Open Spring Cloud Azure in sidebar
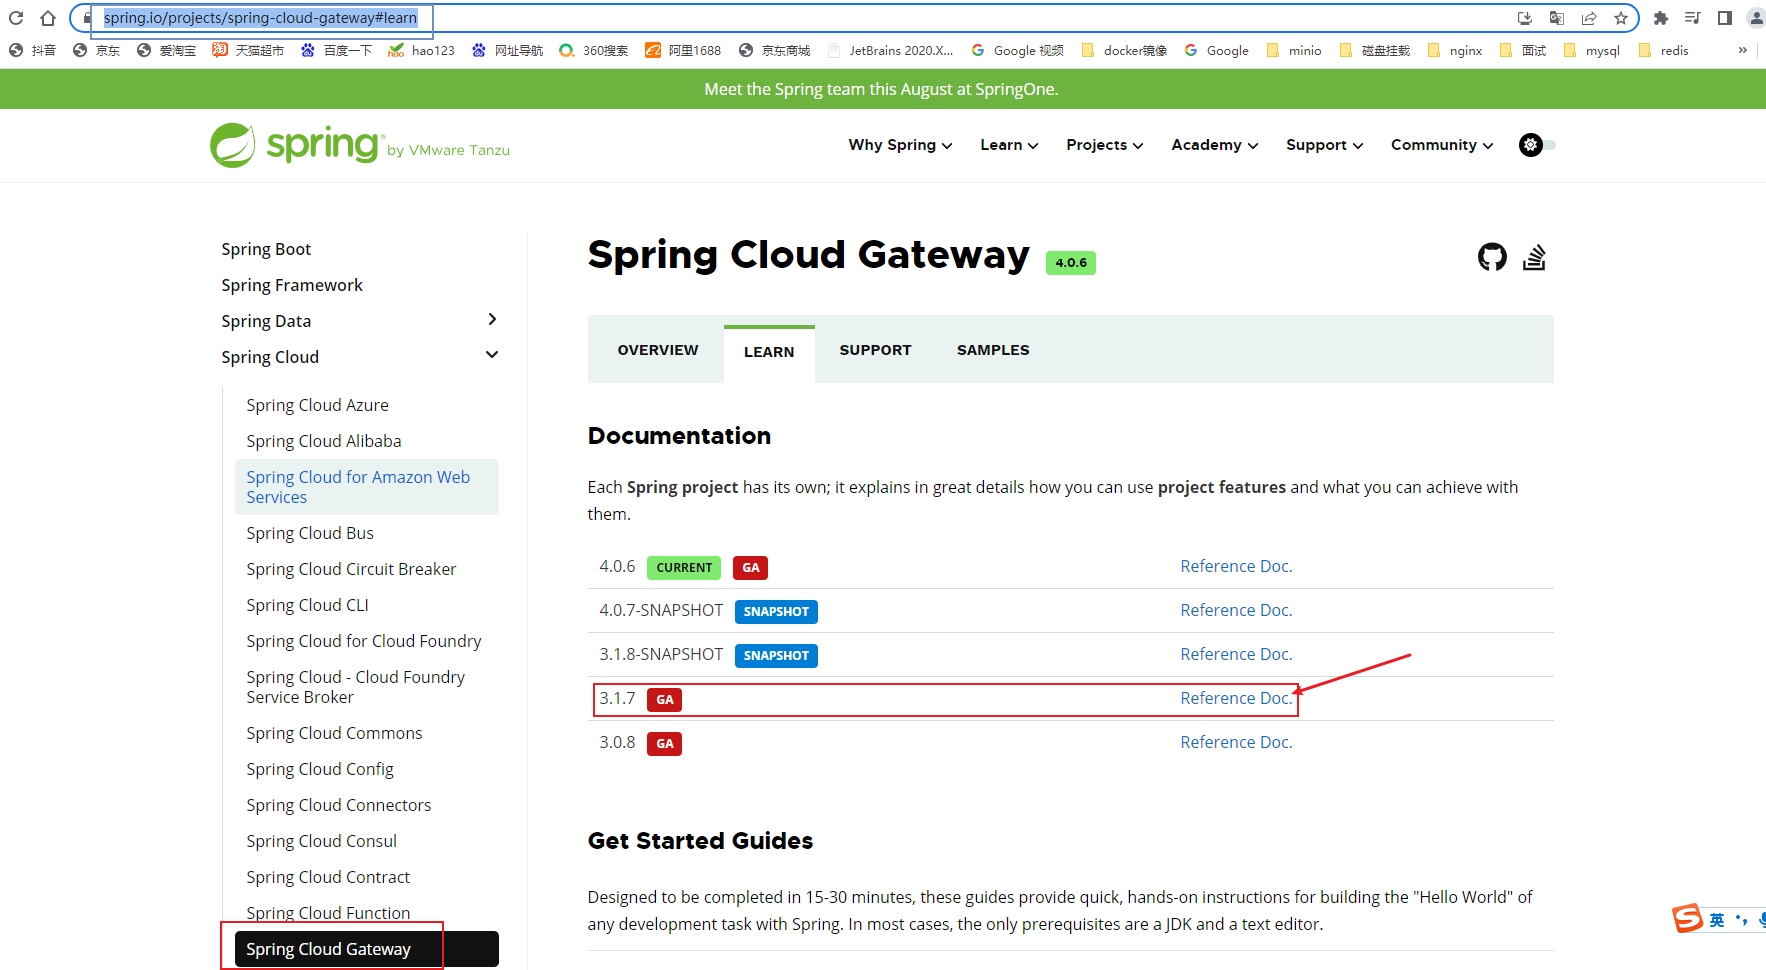This screenshot has width=1766, height=970. click(317, 405)
